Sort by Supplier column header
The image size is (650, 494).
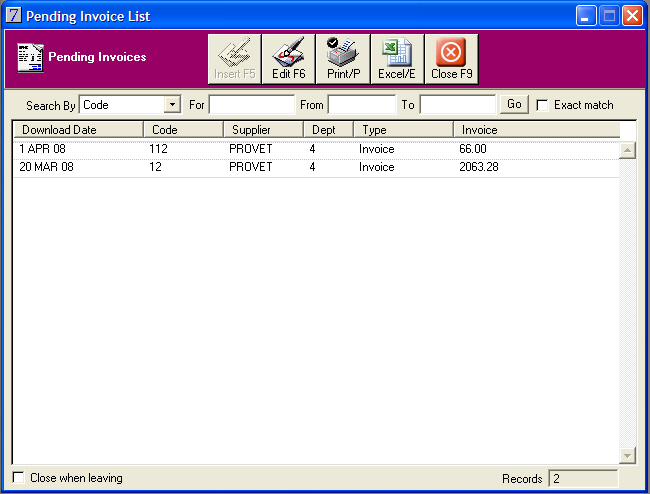264,130
